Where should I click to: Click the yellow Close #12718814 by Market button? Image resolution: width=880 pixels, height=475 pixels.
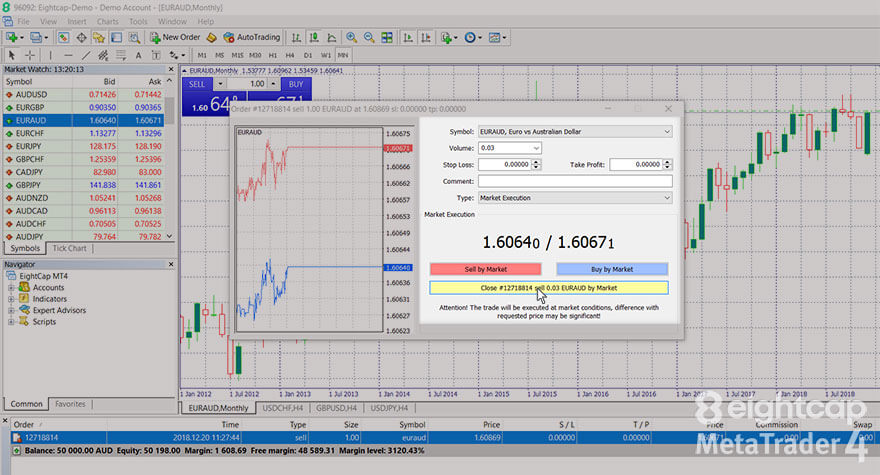(x=549, y=288)
